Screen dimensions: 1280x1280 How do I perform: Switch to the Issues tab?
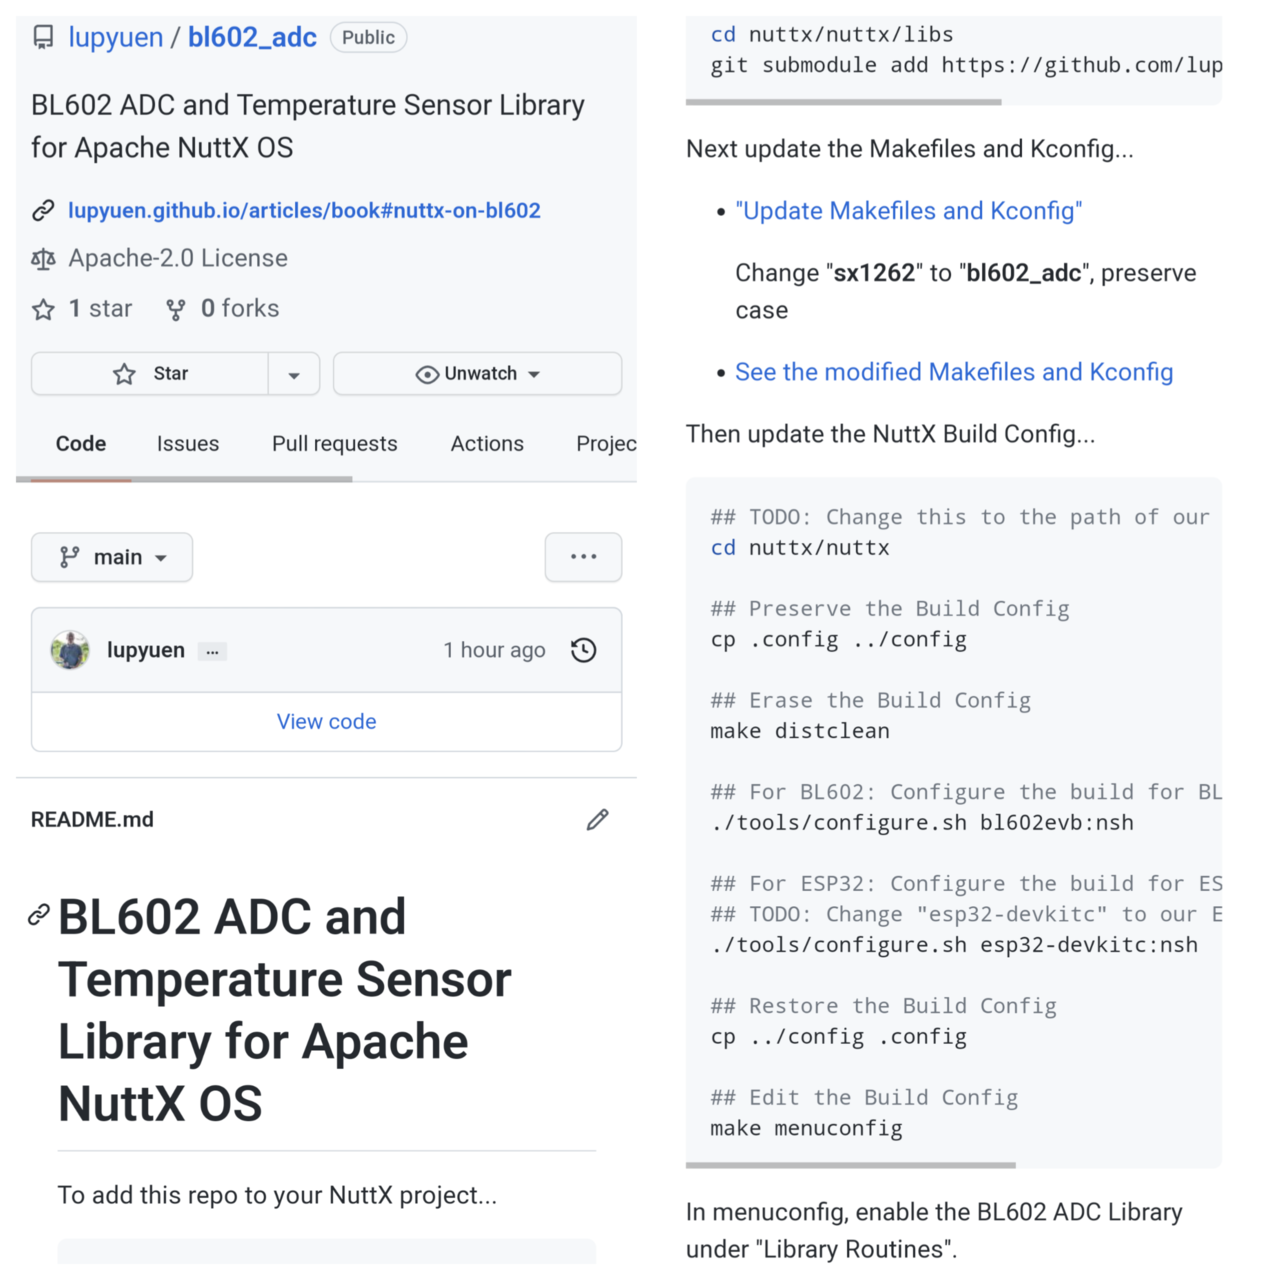click(x=188, y=444)
